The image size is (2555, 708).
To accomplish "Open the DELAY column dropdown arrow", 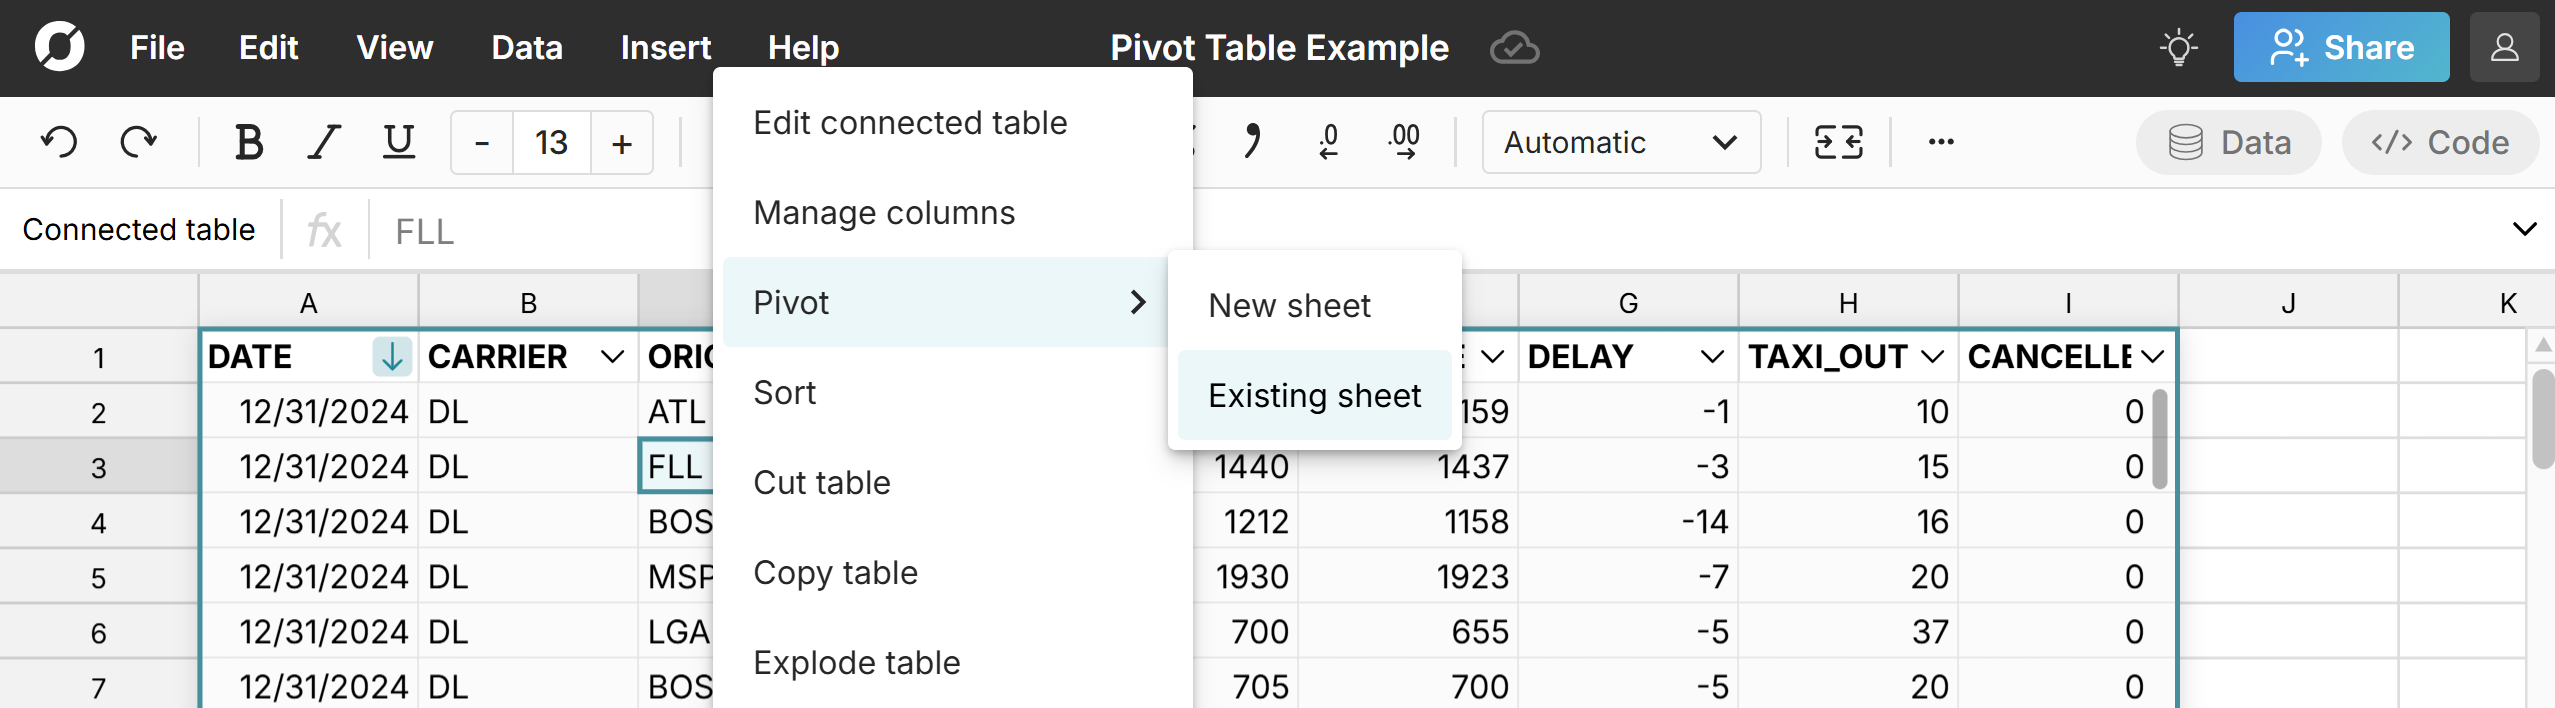I will 1712,357.
